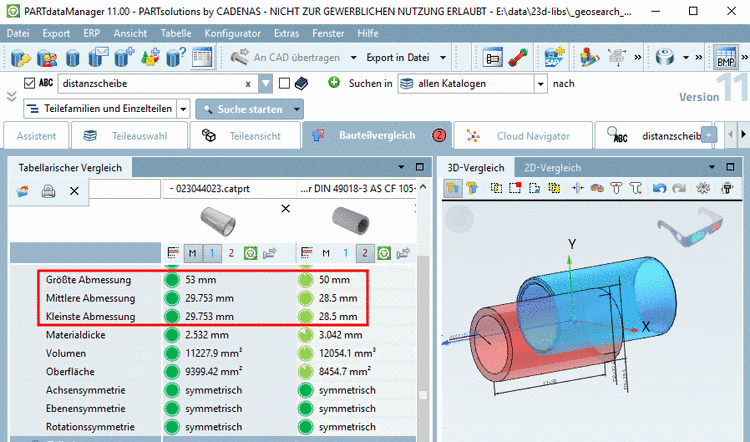Toggle the 2 button for DIN 49018-3 part
Viewport: 750px width, 442px height.
pos(364,253)
